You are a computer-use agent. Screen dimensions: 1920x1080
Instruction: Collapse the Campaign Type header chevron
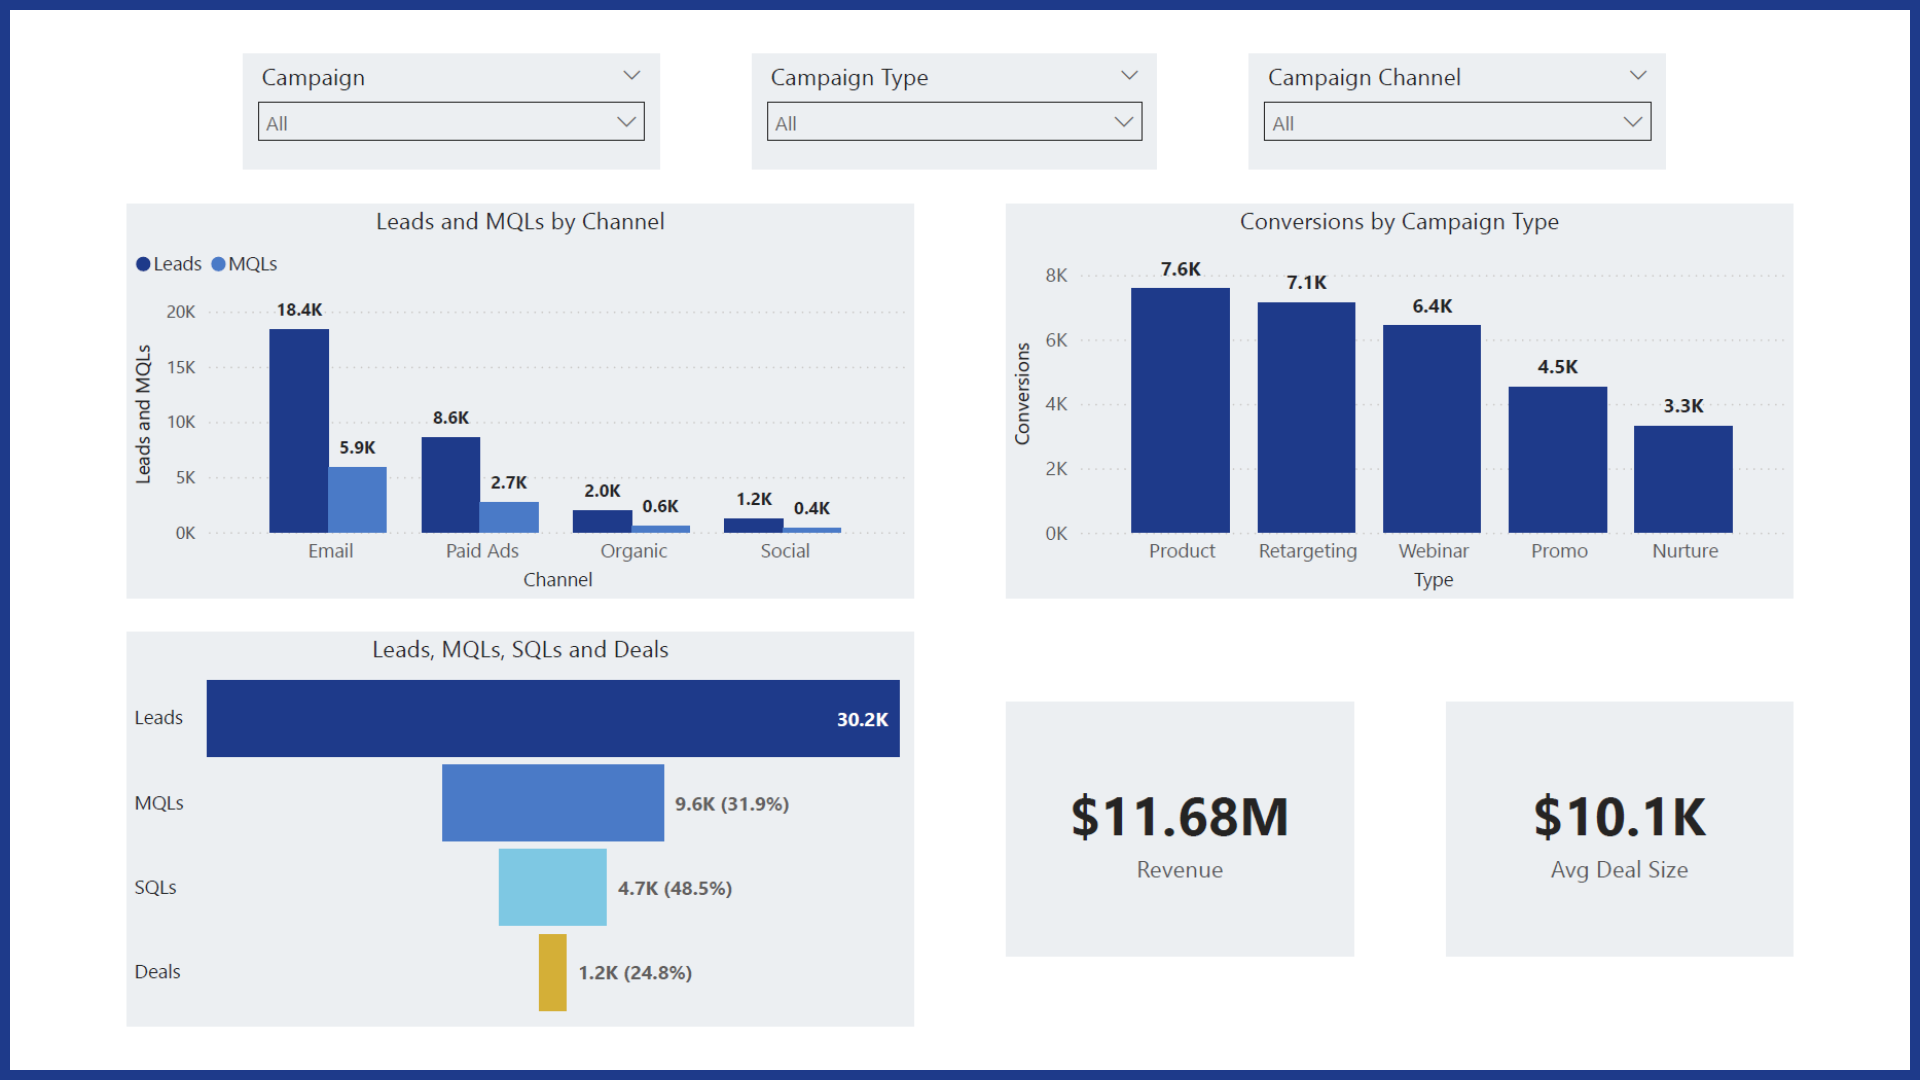click(1129, 76)
